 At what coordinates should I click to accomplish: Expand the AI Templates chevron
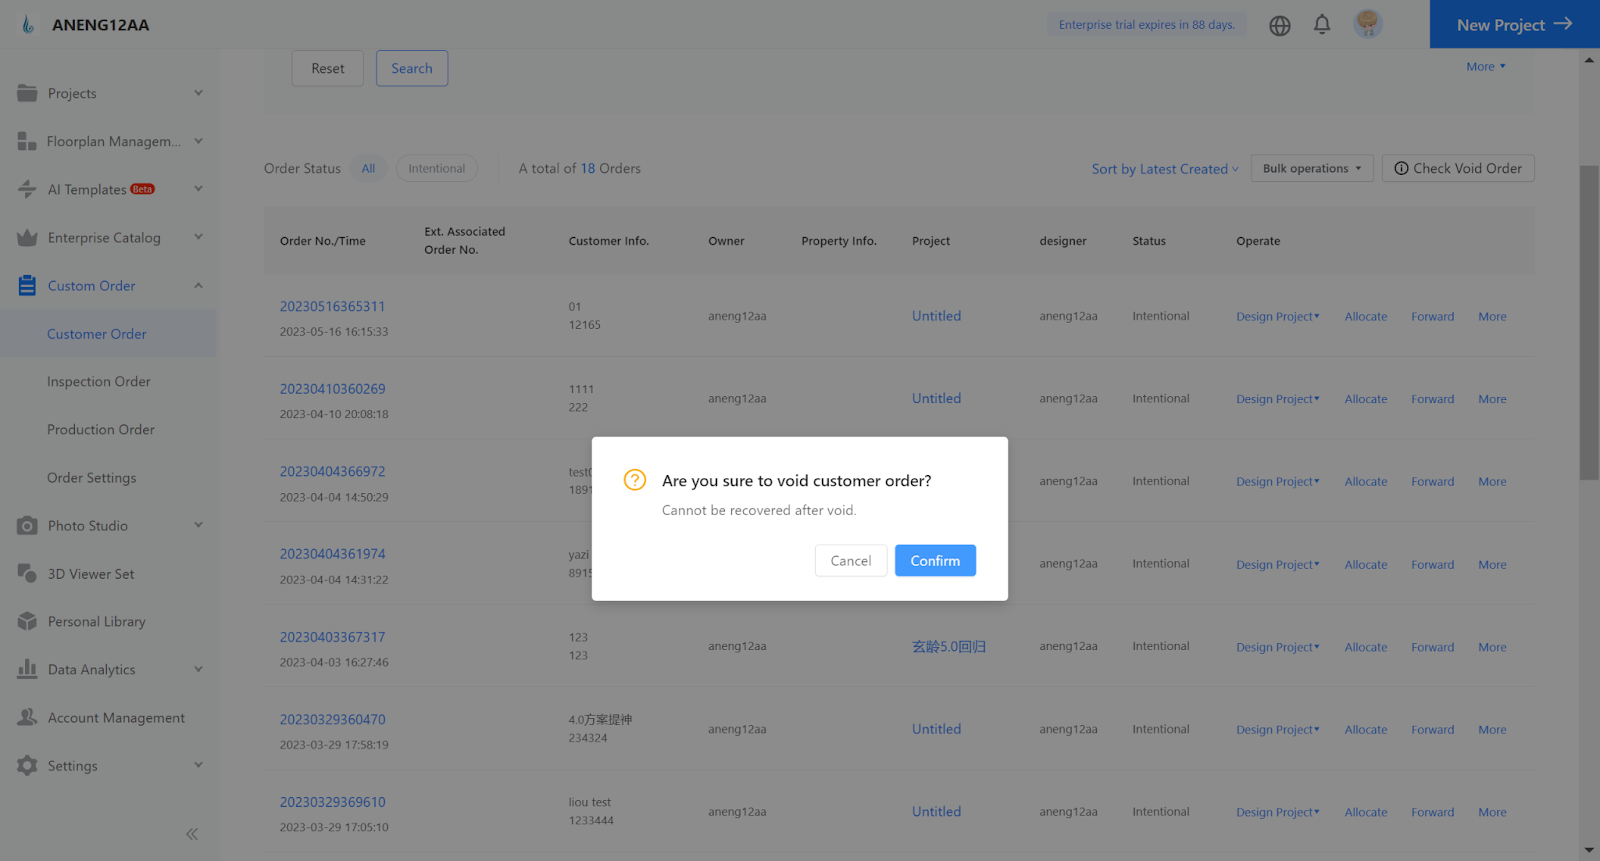click(x=198, y=189)
